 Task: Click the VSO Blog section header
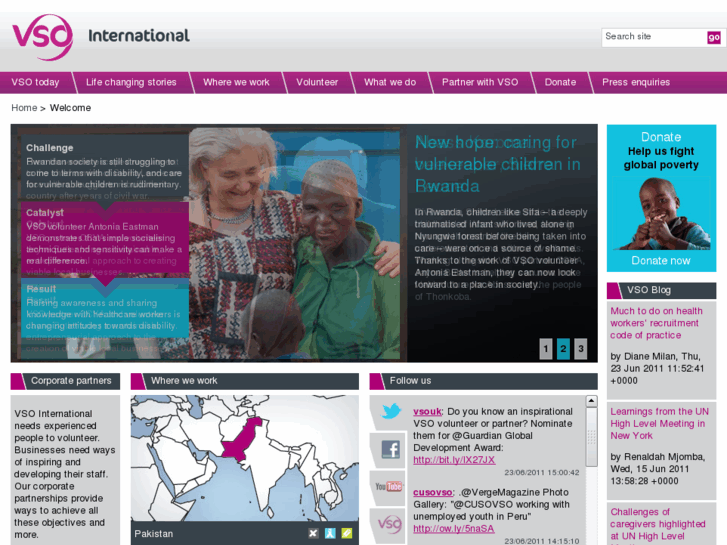click(661, 290)
